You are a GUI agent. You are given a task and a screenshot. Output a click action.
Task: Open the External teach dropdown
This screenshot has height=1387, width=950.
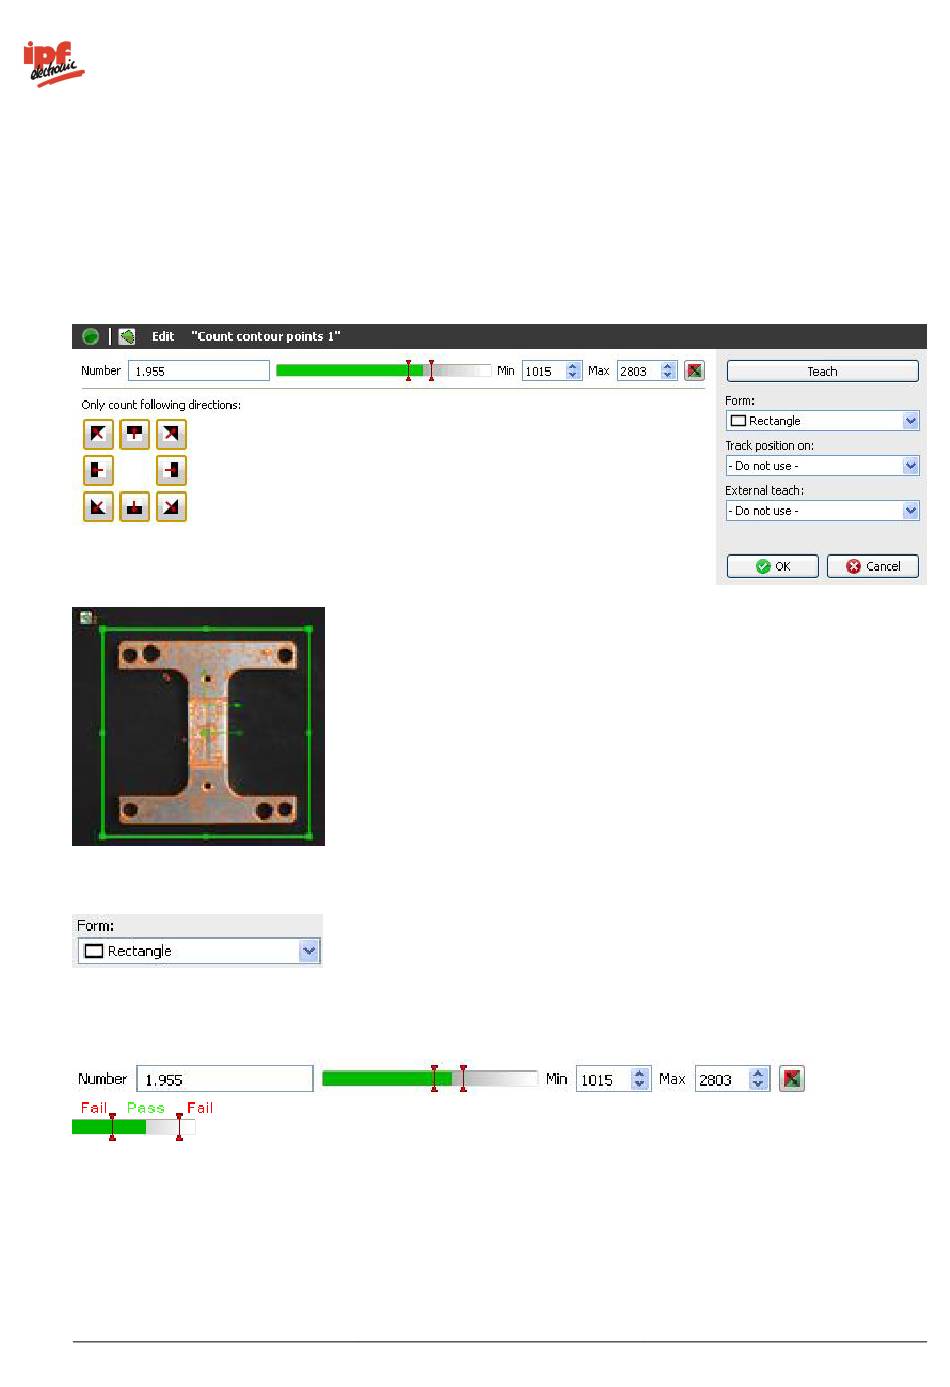tap(822, 511)
